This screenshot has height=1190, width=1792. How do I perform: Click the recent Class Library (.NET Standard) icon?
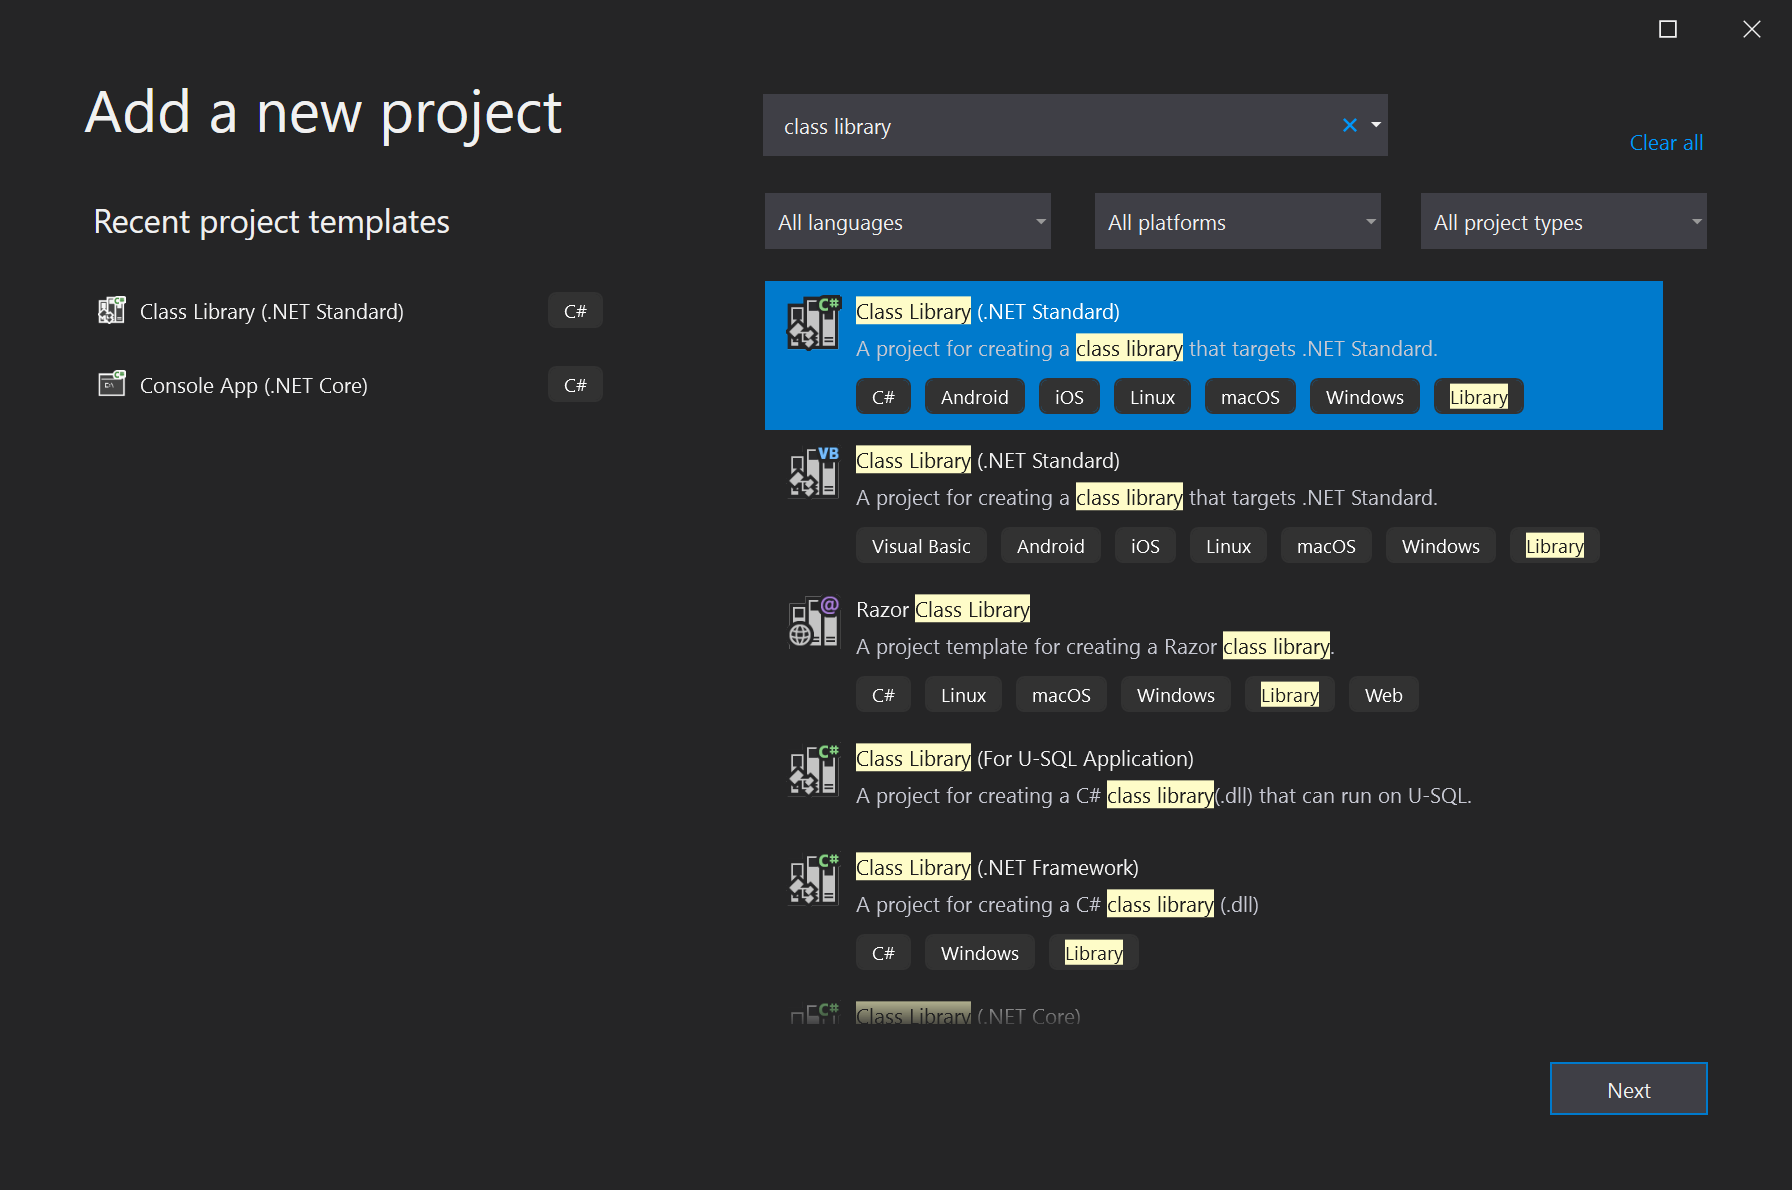click(112, 310)
